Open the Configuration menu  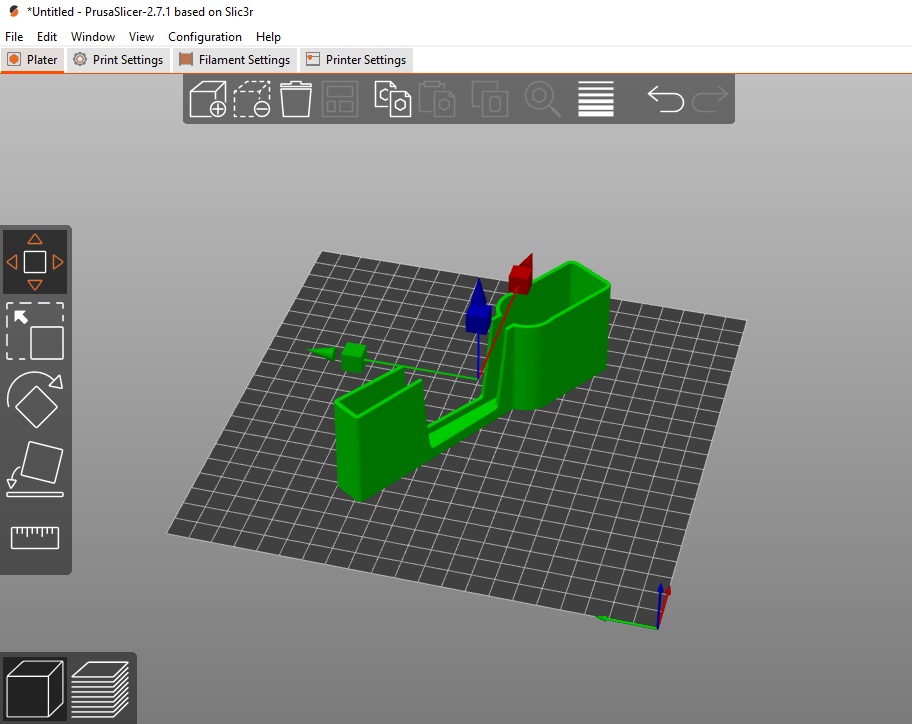205,37
